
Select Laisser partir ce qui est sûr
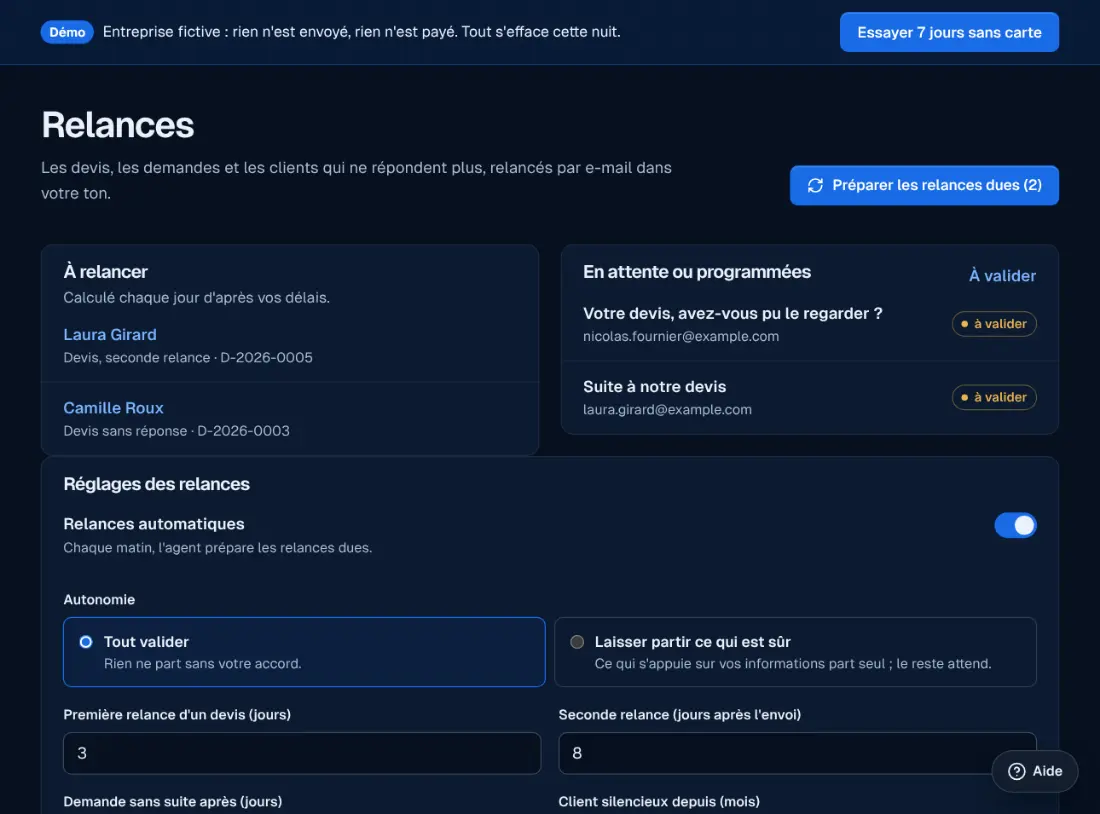pyautogui.click(x=796, y=652)
